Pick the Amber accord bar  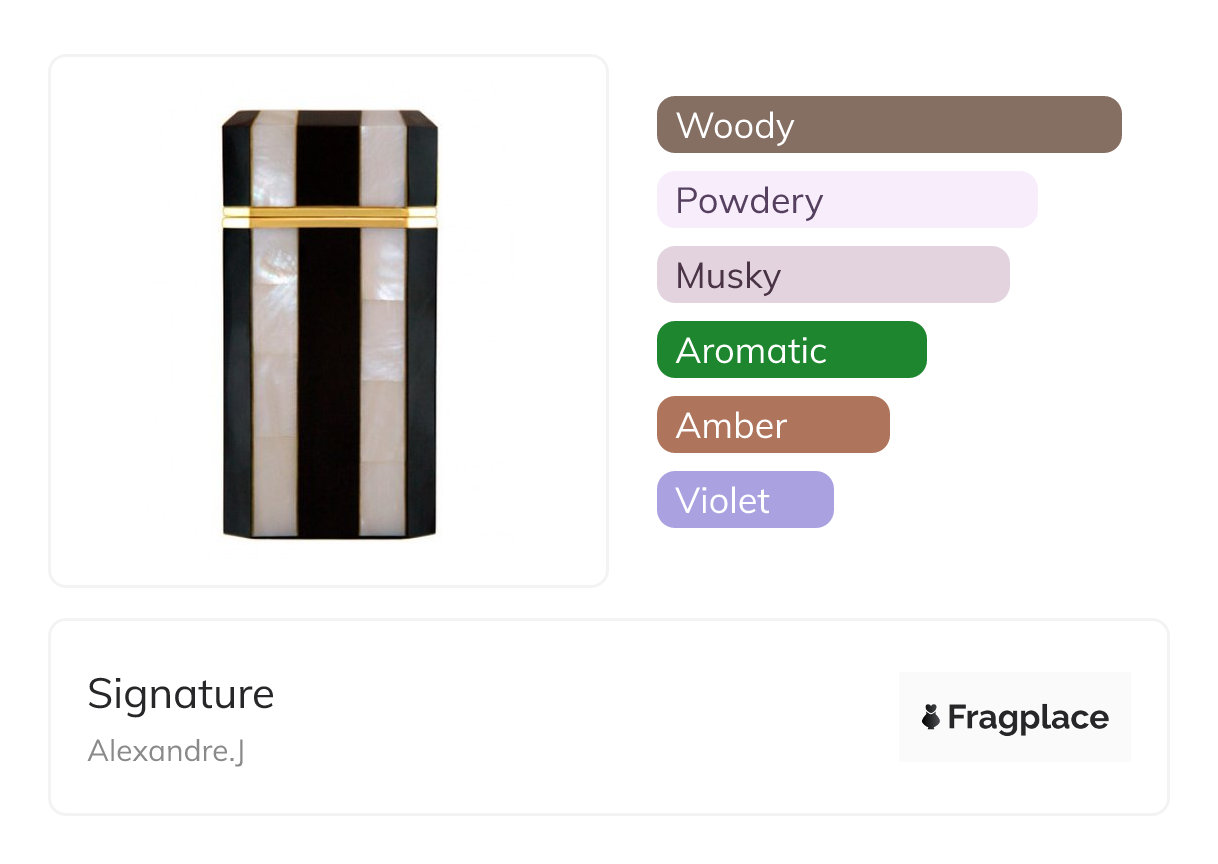773,425
